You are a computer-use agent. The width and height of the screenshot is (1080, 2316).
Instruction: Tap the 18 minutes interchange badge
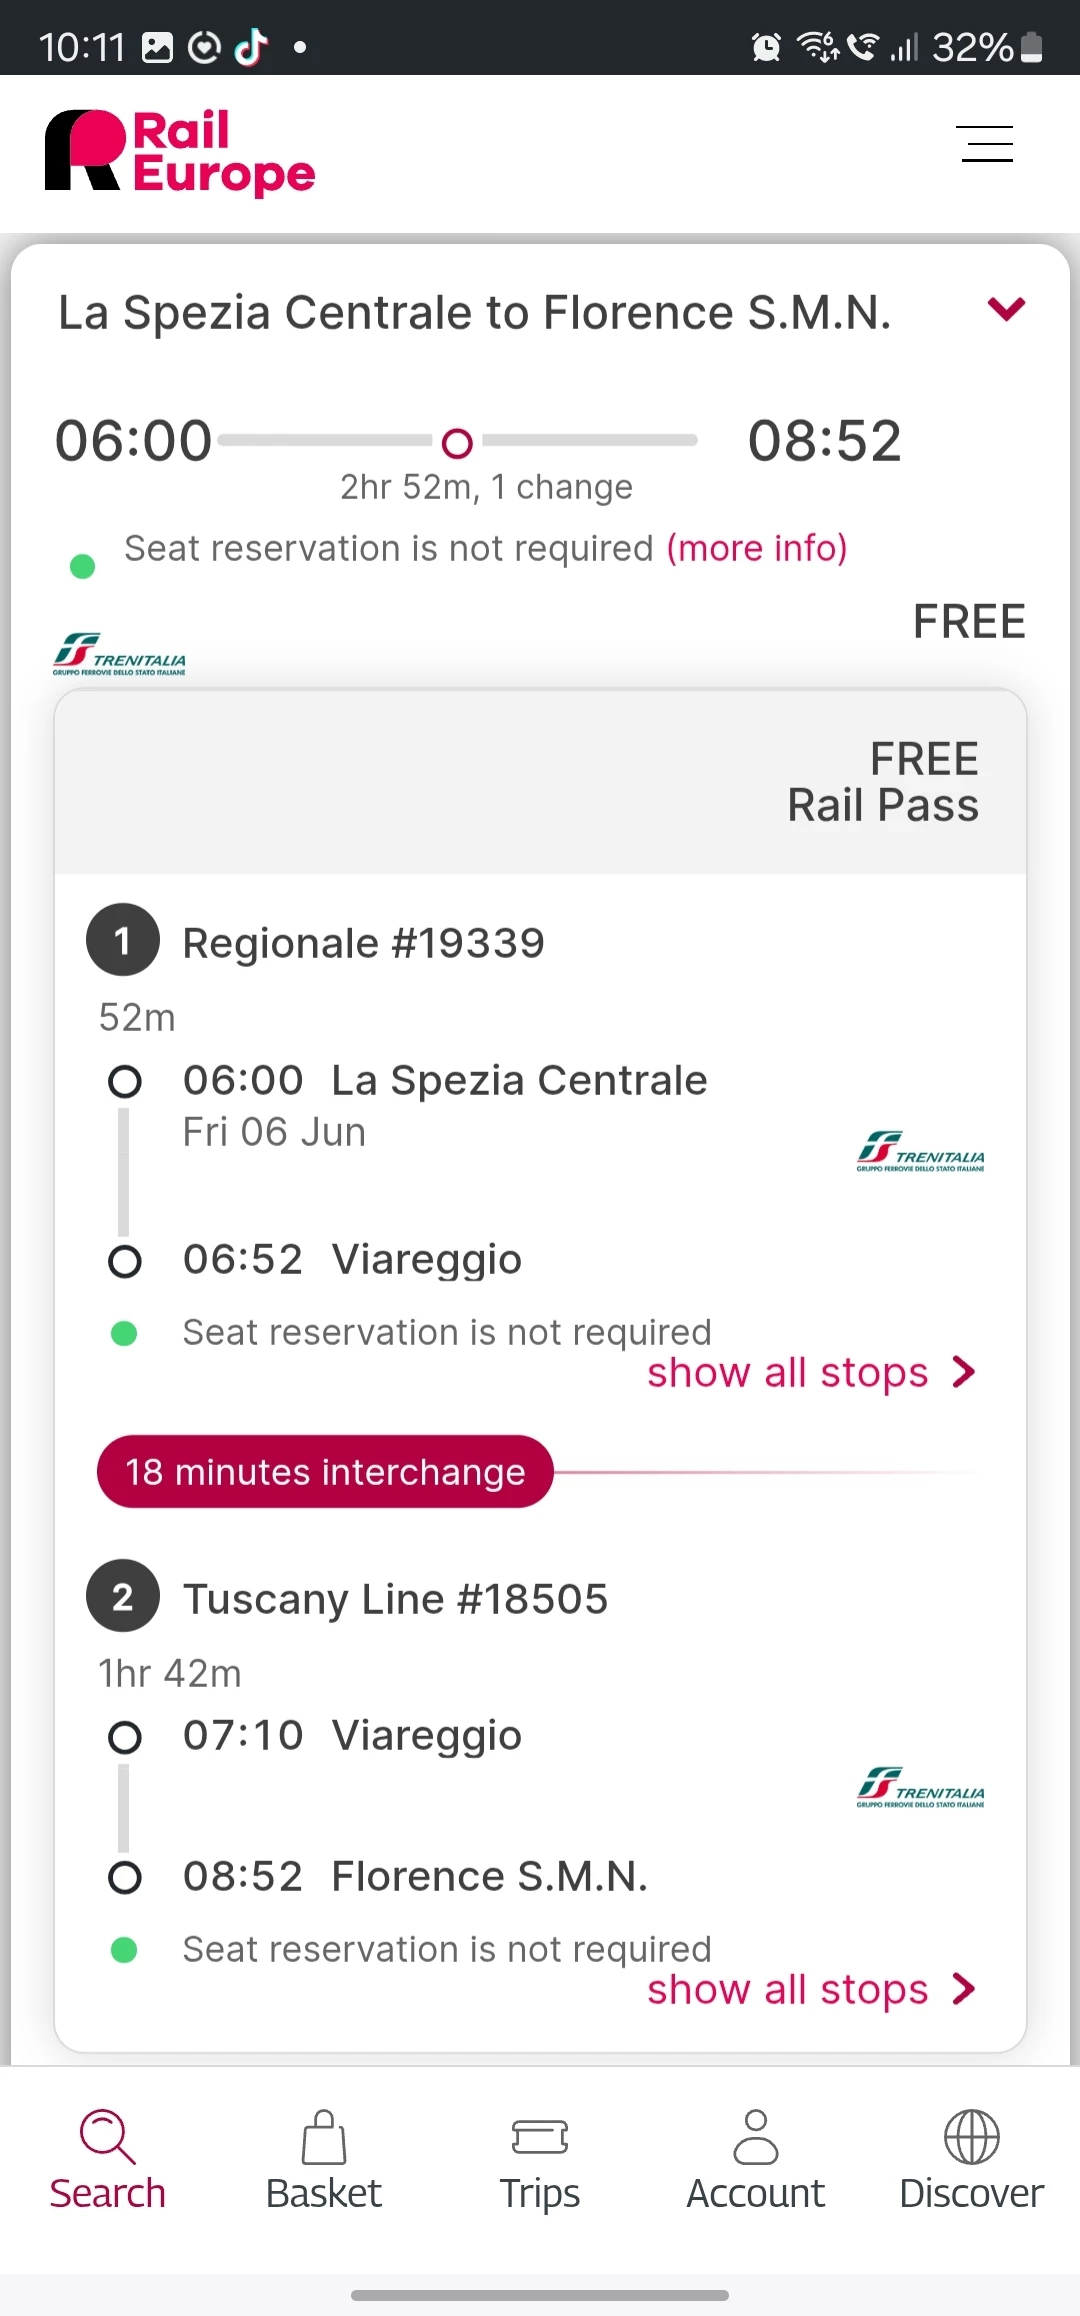click(325, 1472)
